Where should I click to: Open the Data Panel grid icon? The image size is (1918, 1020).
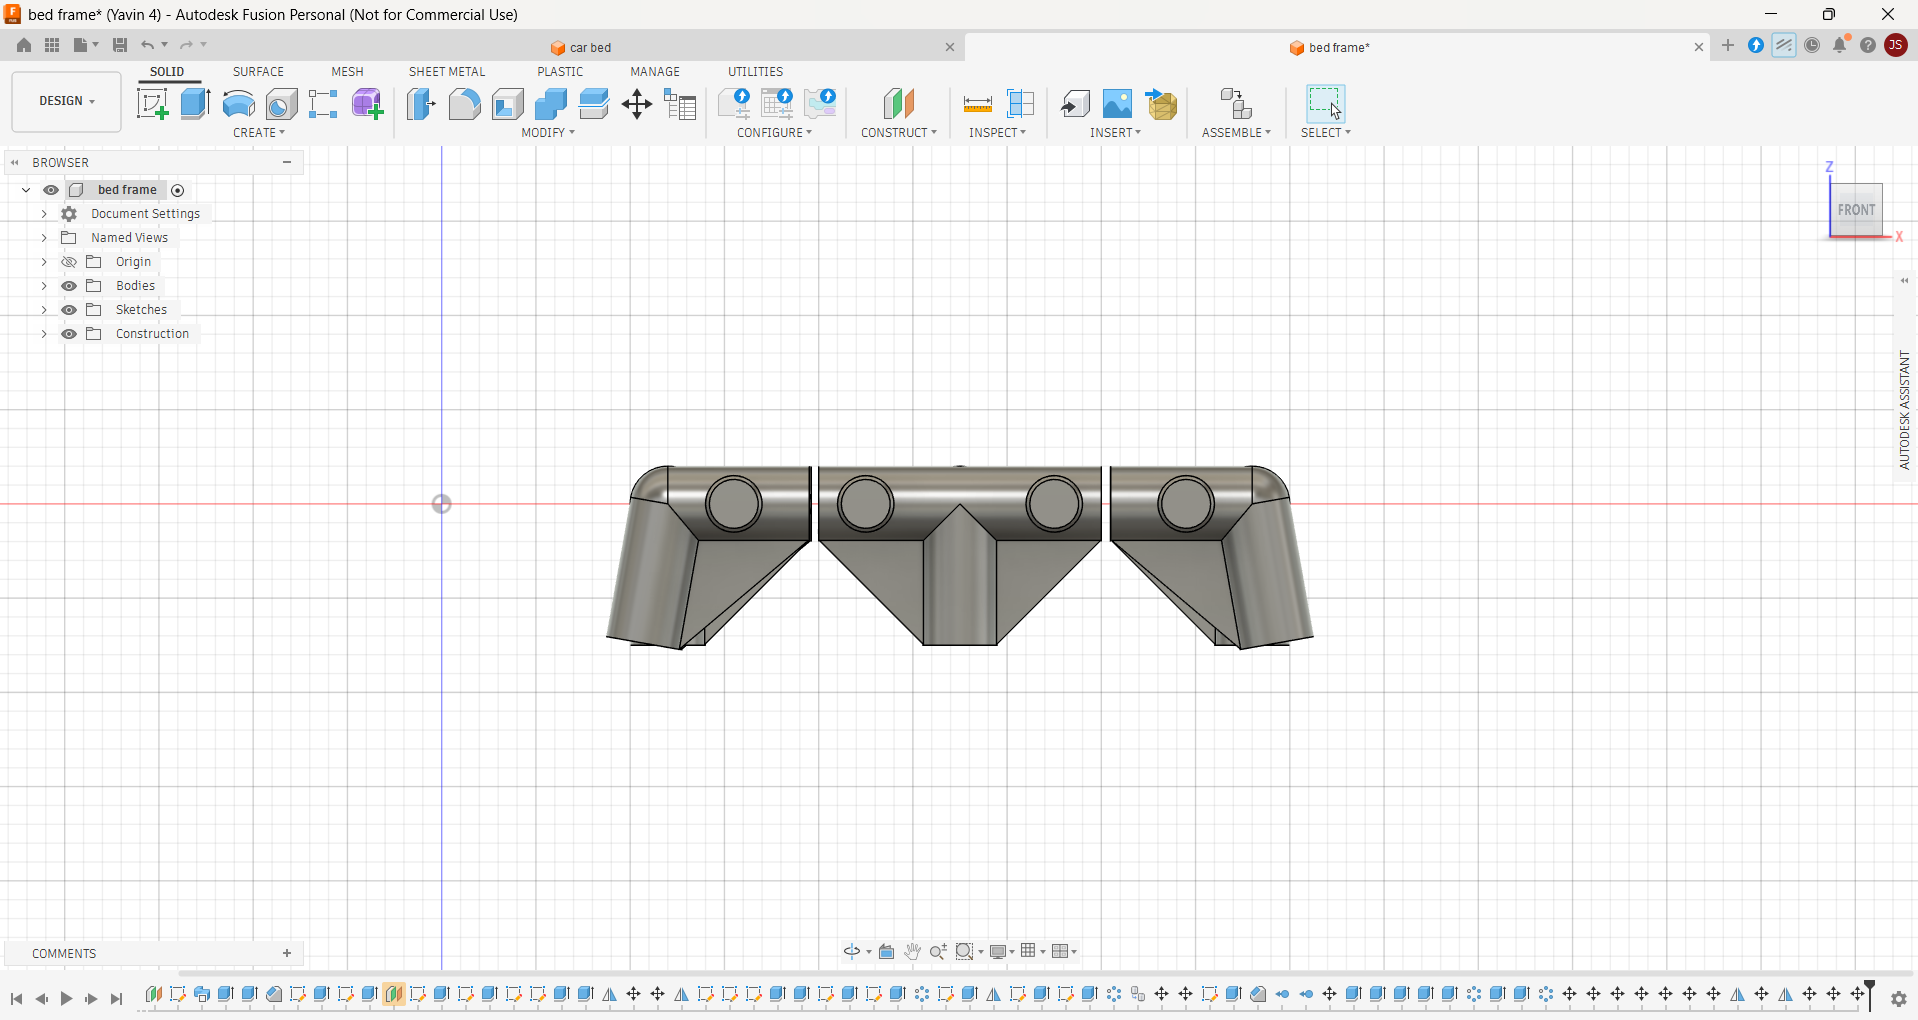click(52, 45)
